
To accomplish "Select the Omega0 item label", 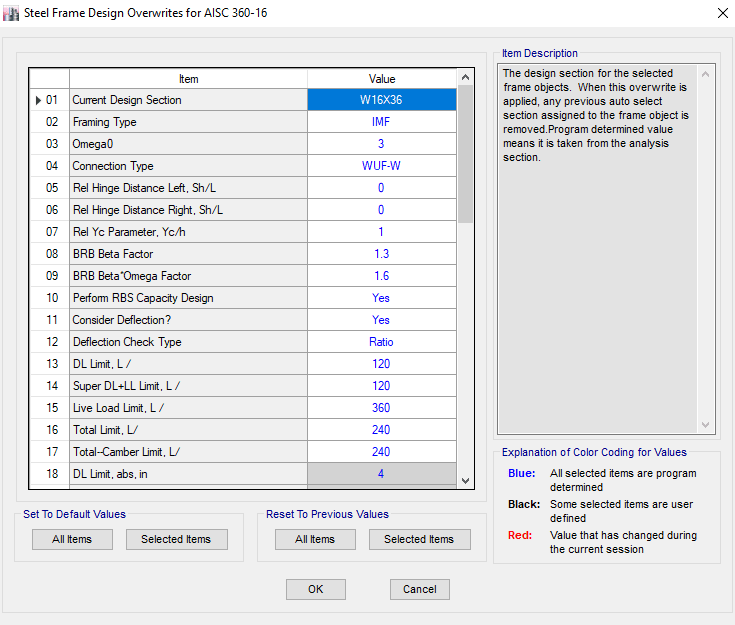I will 188,144.
